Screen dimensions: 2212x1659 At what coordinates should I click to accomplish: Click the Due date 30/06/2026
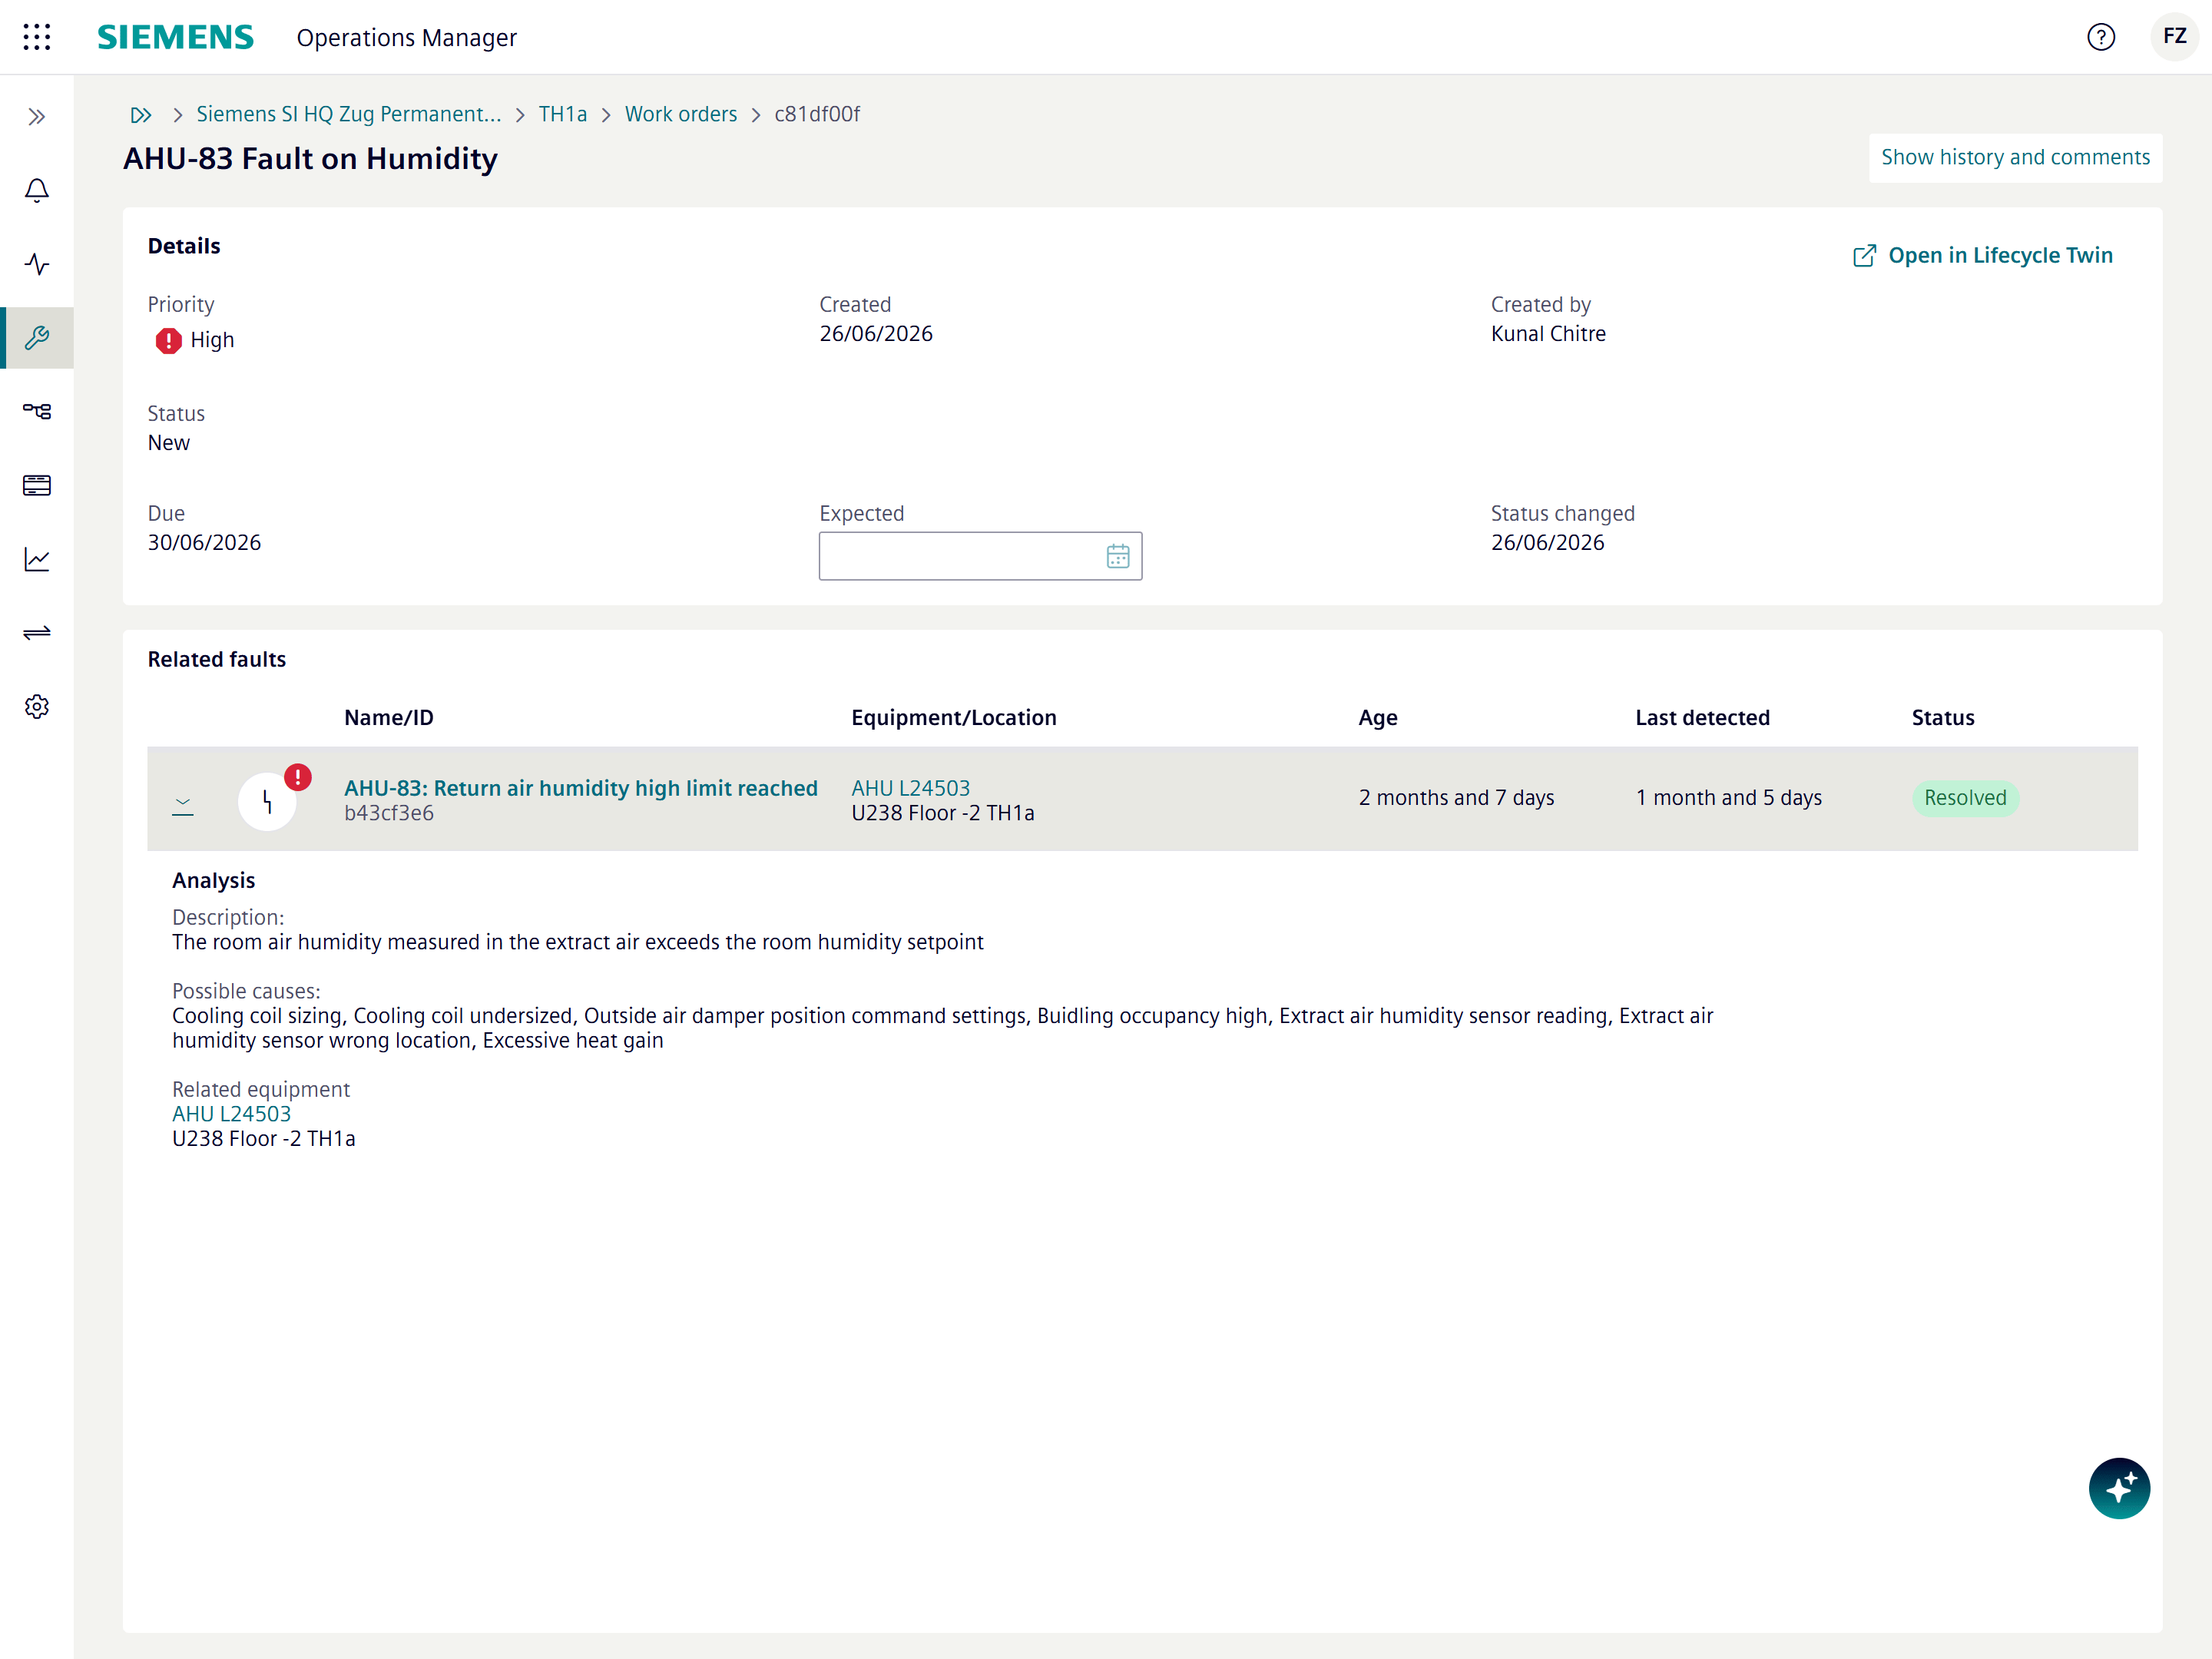click(x=204, y=542)
